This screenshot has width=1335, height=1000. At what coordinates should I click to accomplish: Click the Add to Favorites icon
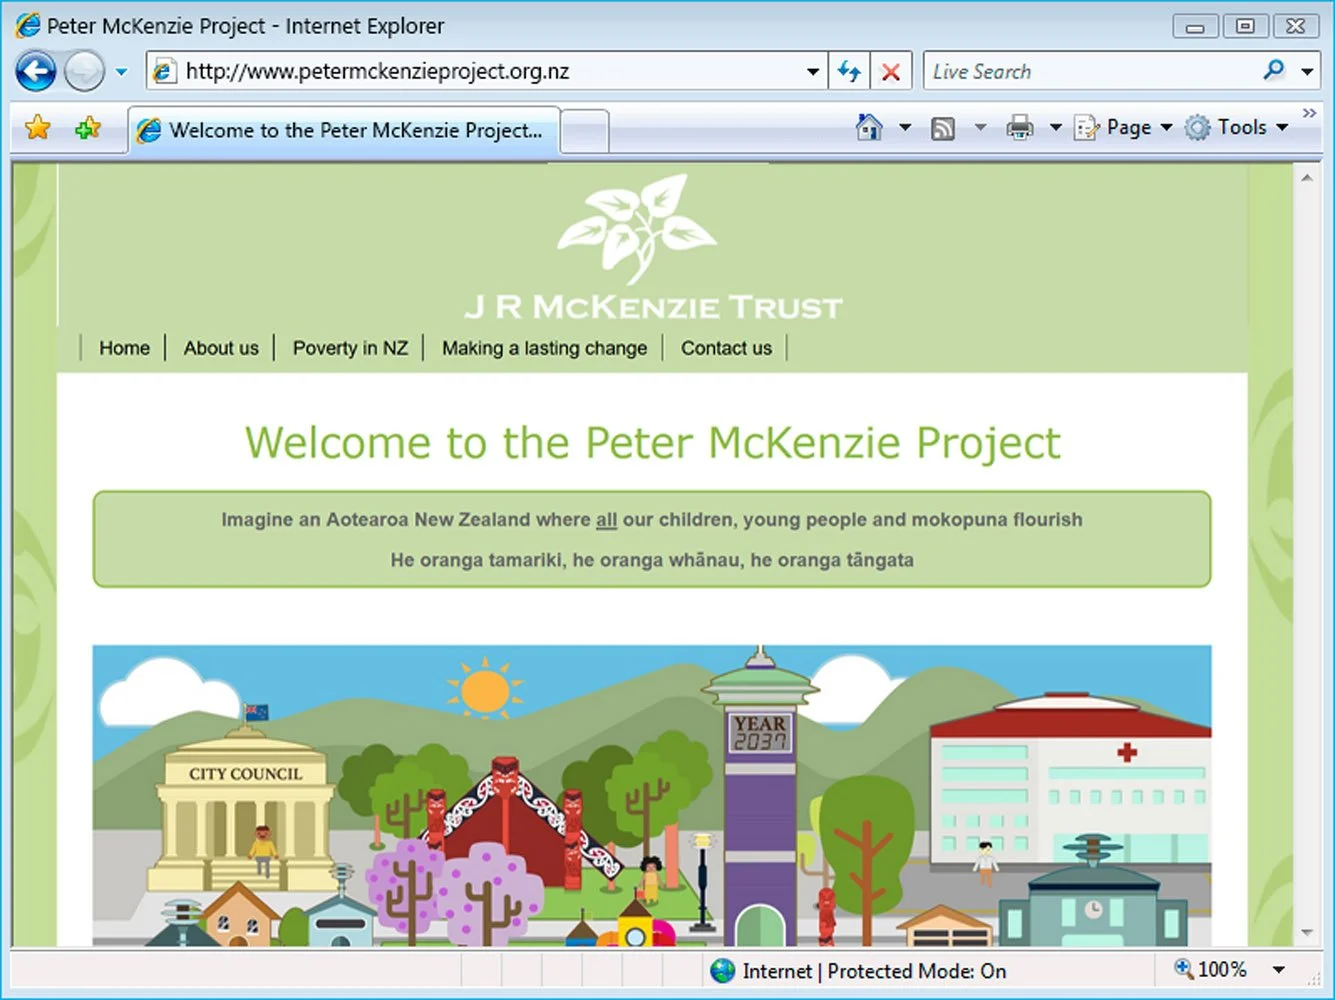coord(88,128)
